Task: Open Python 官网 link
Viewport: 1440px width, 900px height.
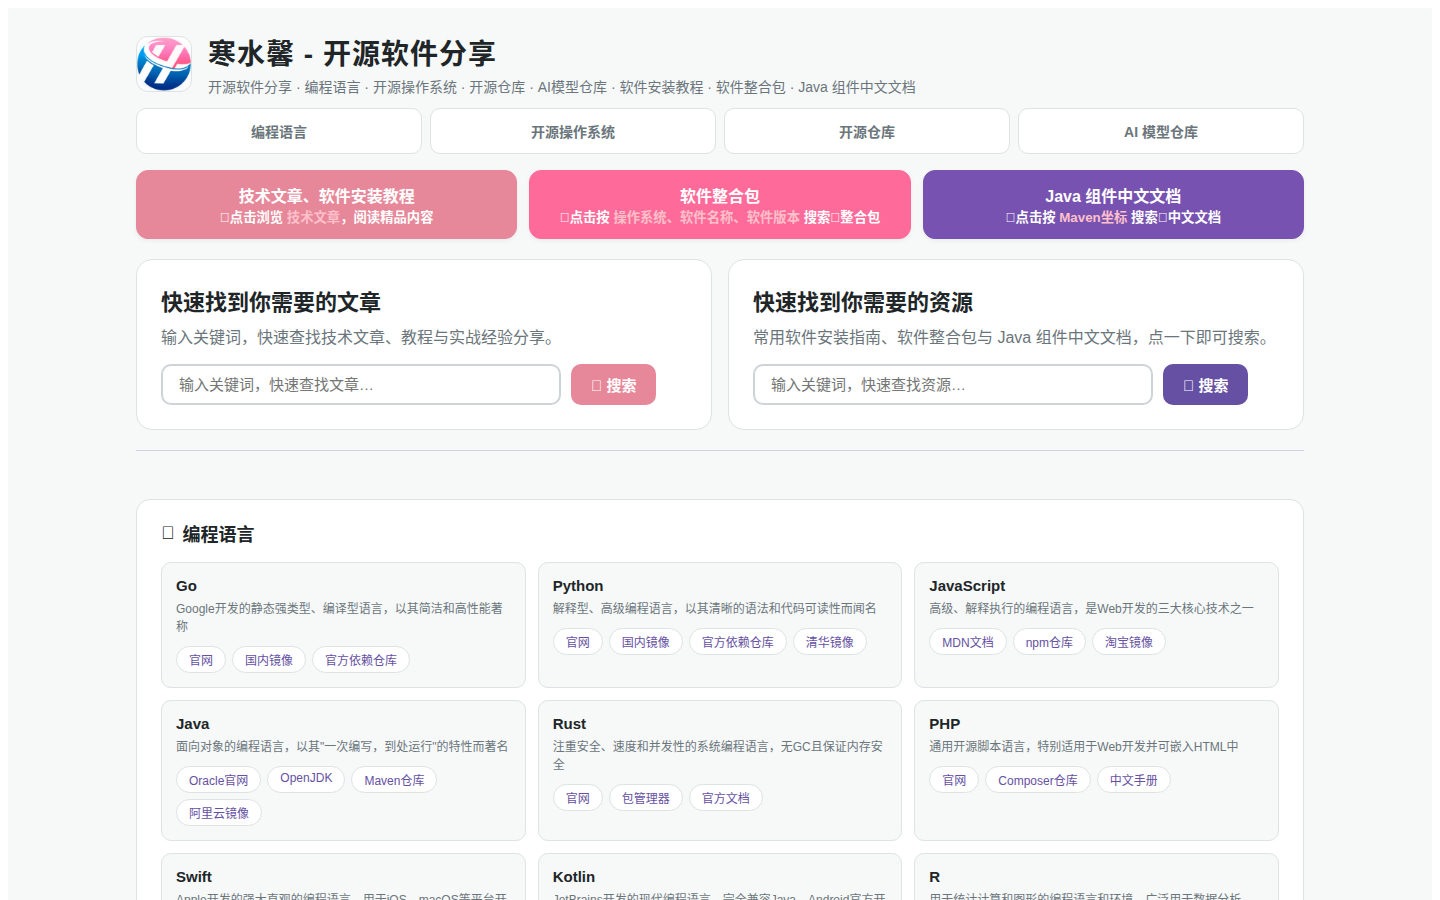Action: [x=578, y=642]
